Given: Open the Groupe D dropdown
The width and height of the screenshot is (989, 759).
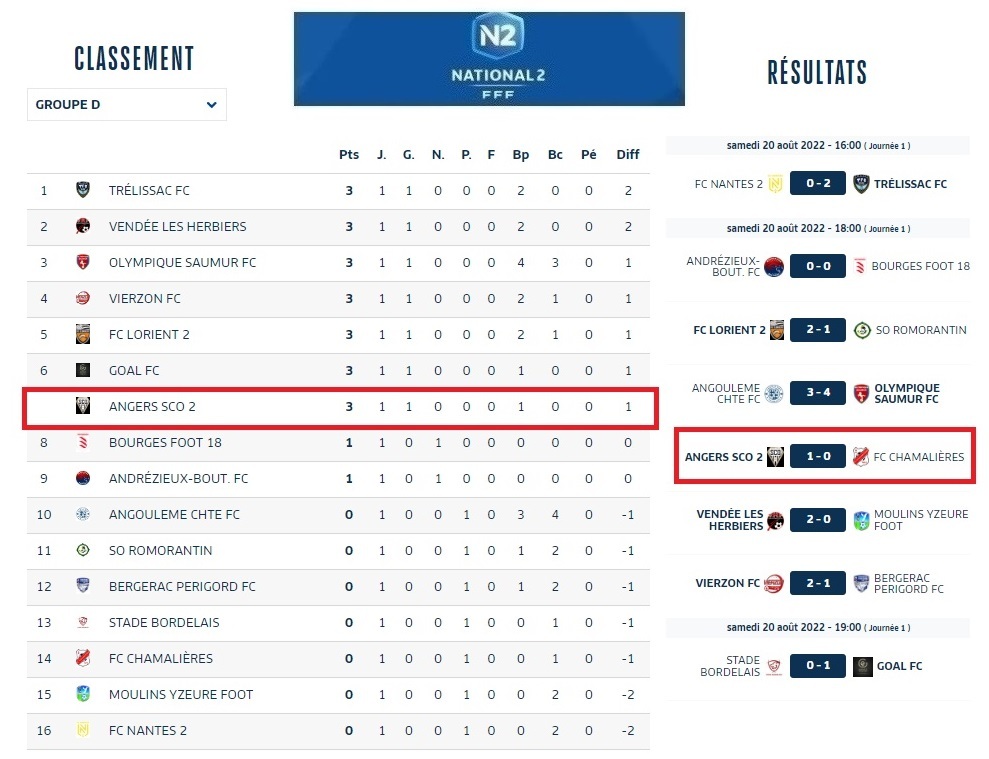Looking at the screenshot, I should (126, 105).
